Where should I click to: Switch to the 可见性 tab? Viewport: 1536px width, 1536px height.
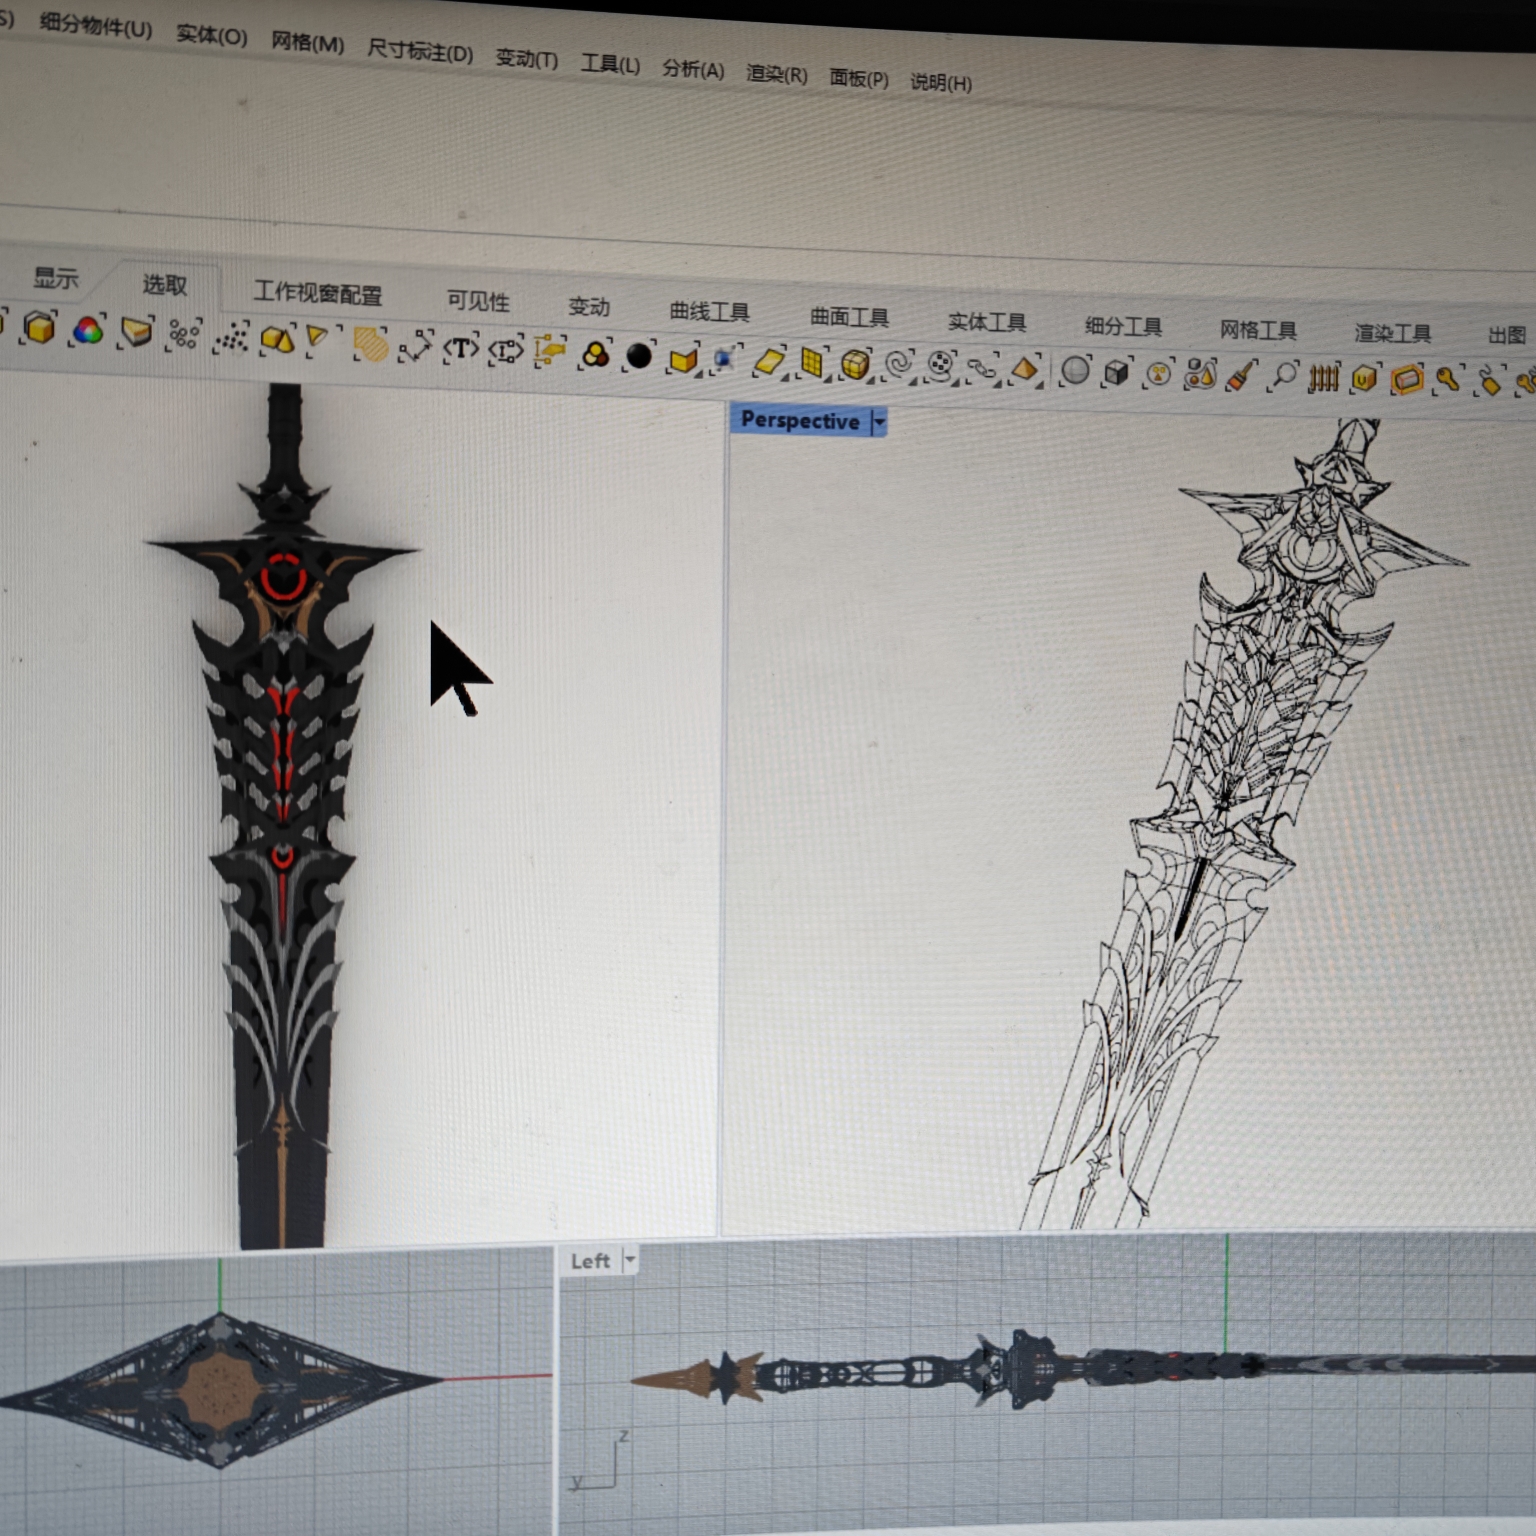point(477,300)
